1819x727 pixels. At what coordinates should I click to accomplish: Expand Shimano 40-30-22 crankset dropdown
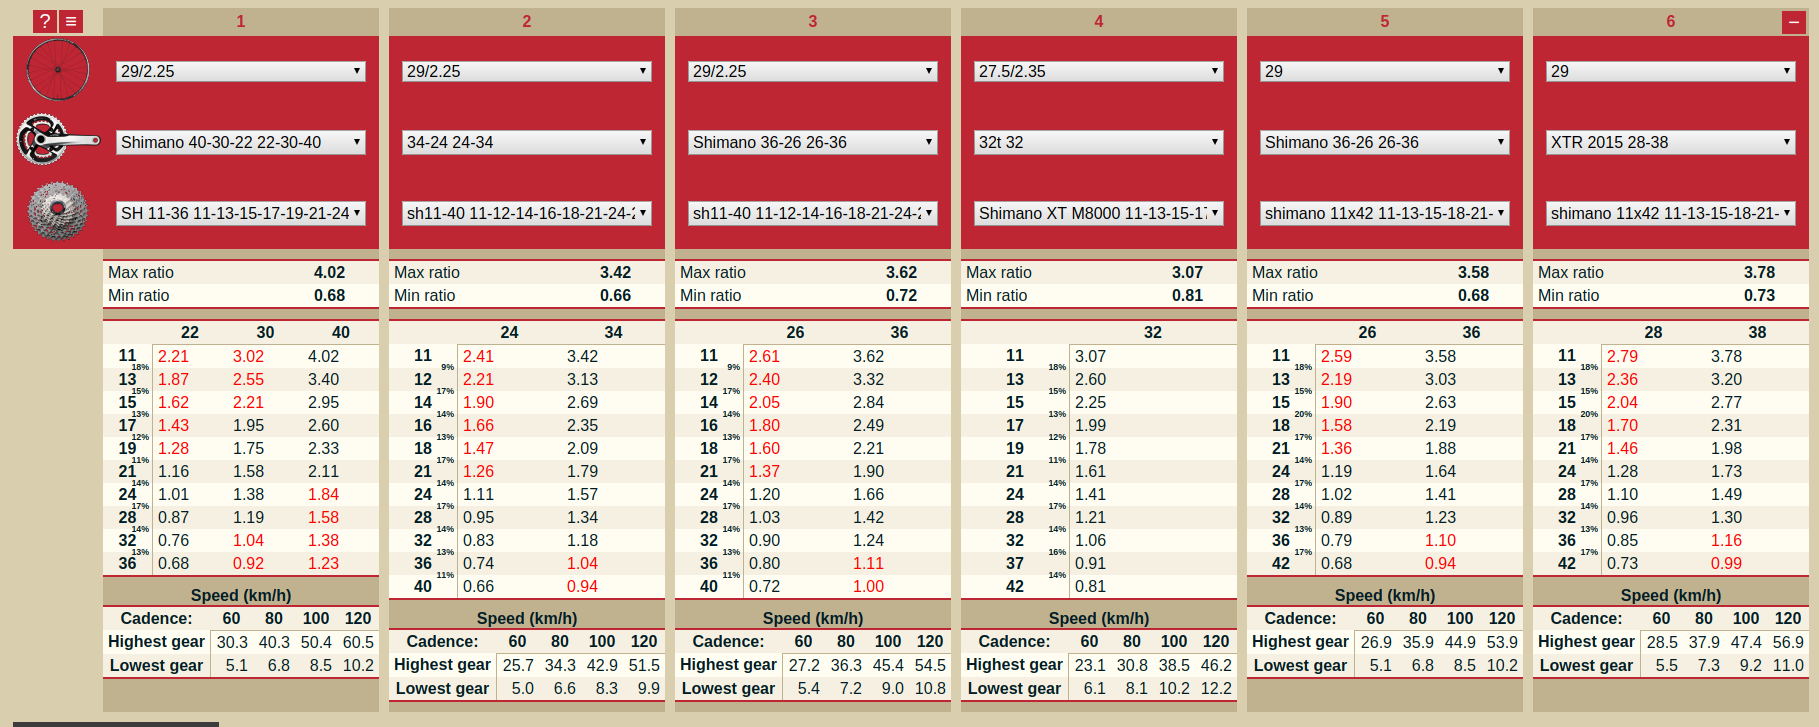(x=240, y=142)
